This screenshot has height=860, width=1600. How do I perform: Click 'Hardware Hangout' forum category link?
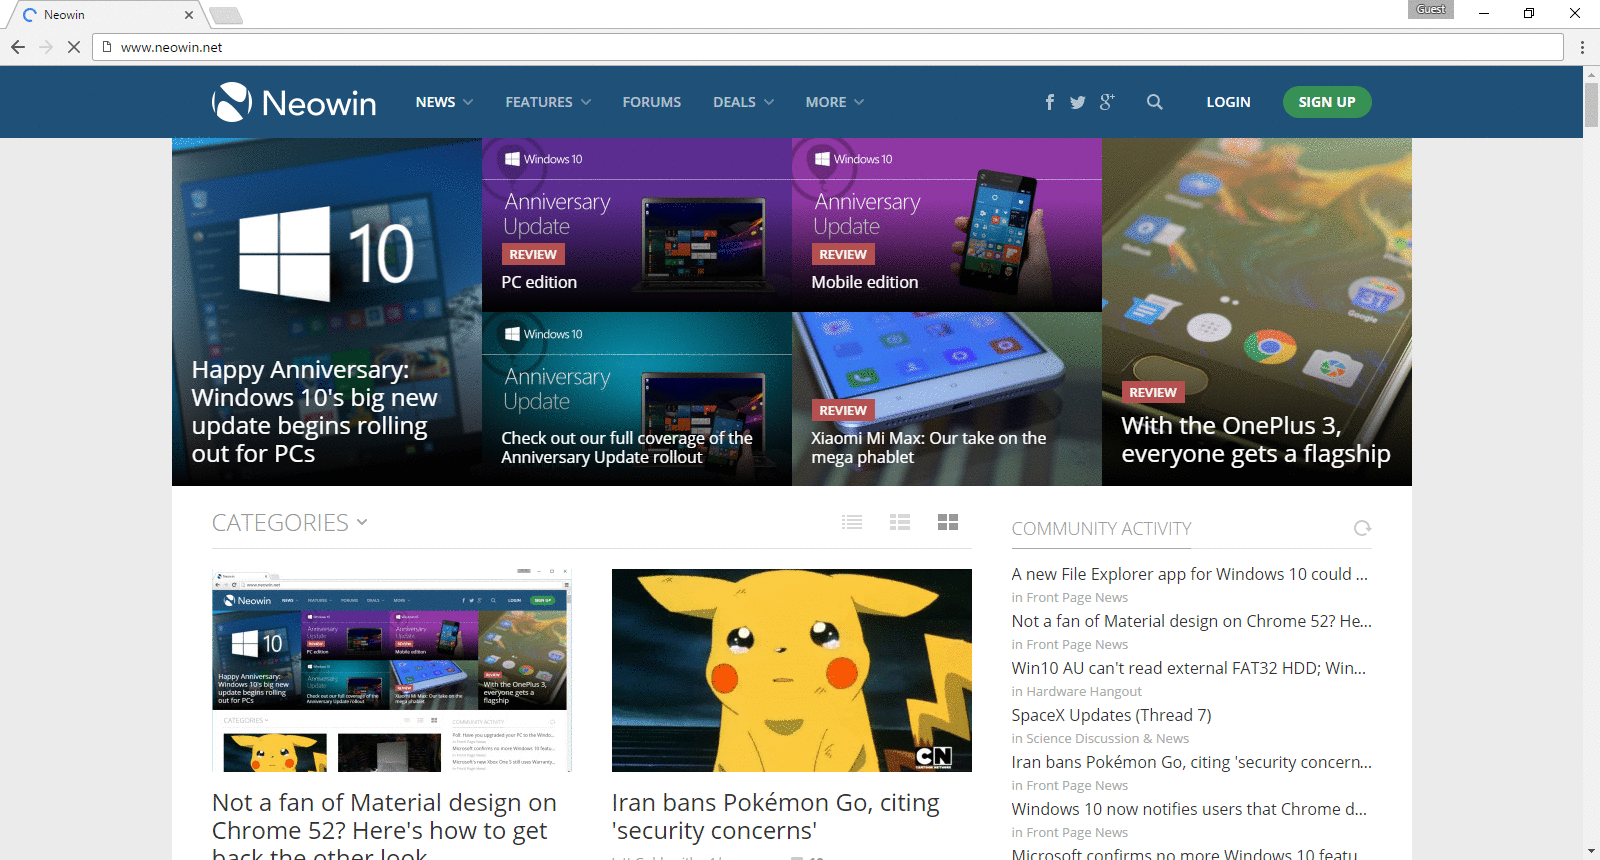click(1084, 691)
